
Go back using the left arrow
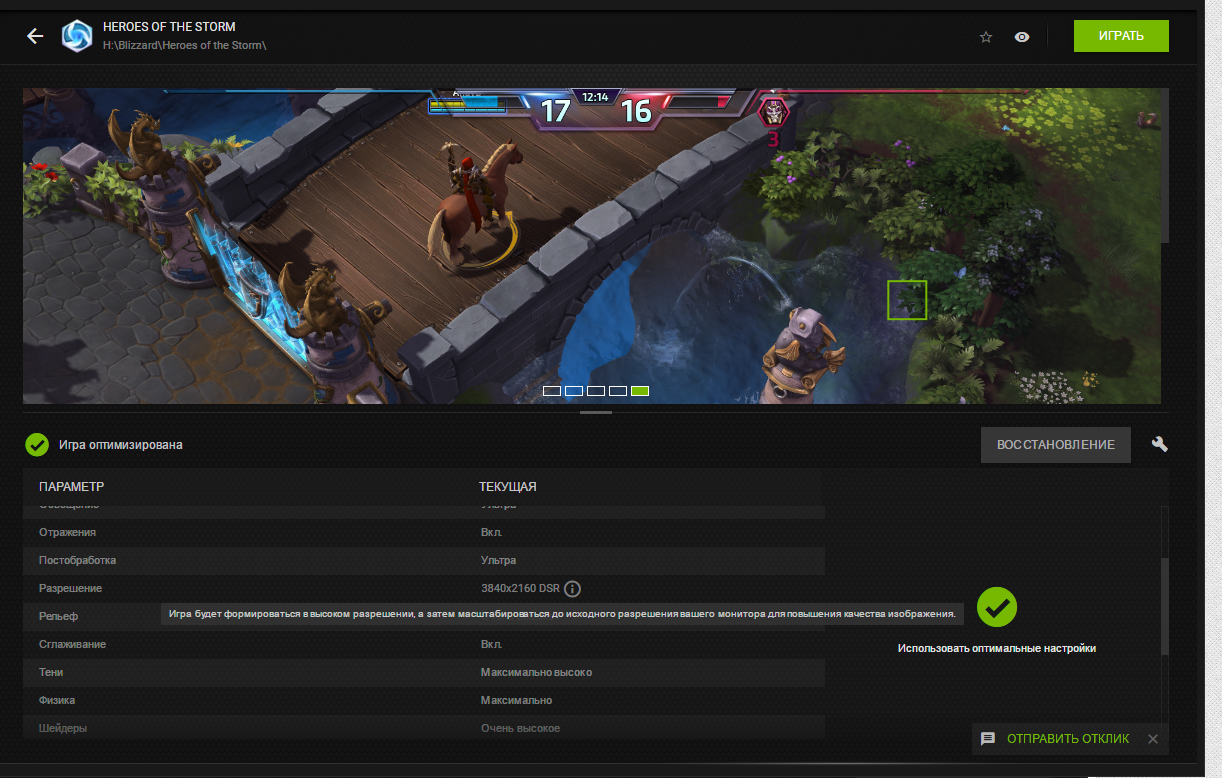[35, 36]
